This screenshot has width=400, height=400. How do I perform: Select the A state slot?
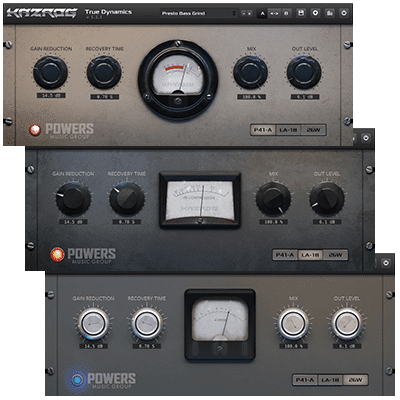[262, 14]
